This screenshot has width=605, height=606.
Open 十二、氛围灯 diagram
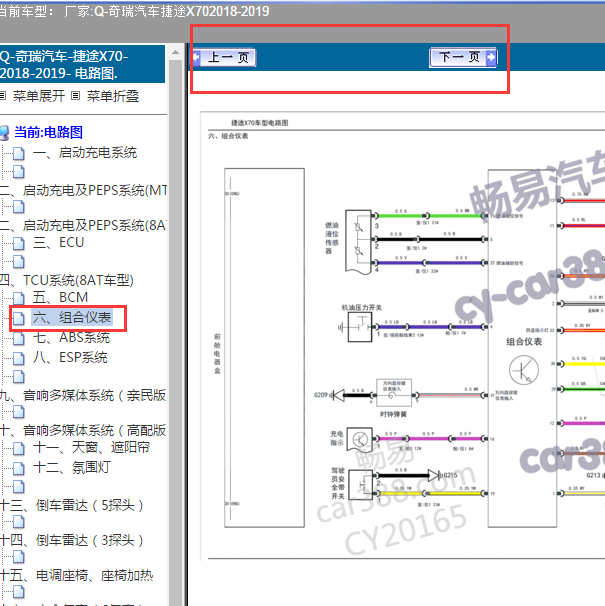(x=72, y=468)
